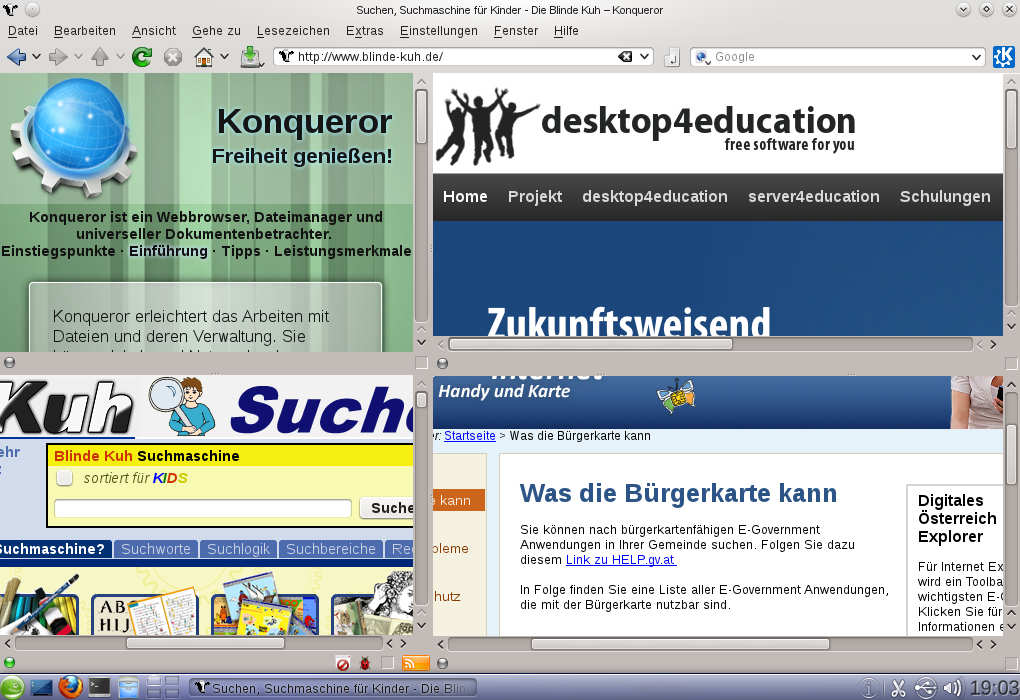Open the Datei menu
The height and width of the screenshot is (700, 1020).
(23, 31)
